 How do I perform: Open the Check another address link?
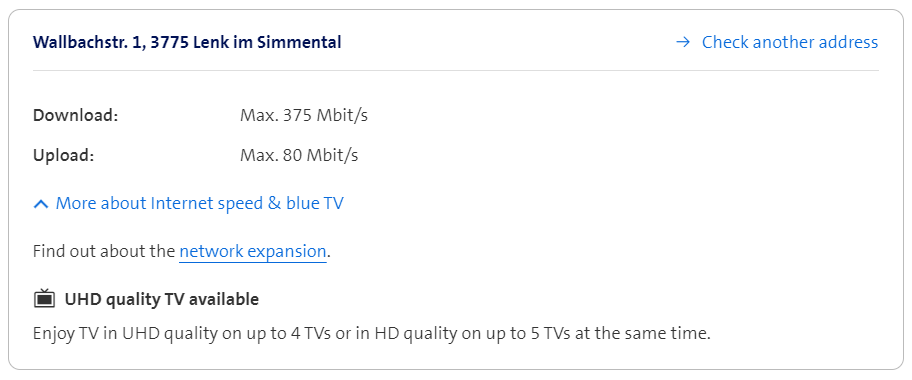[776, 42]
